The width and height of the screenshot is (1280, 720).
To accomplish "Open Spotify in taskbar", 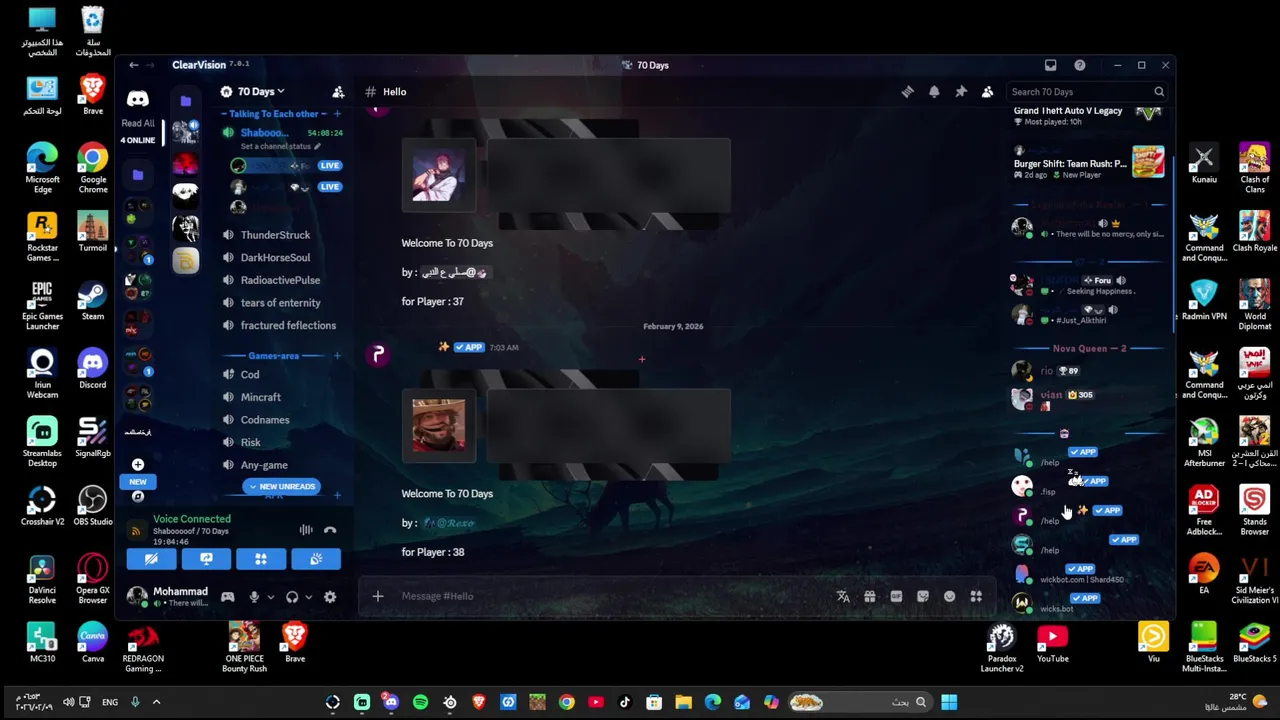I will 420,702.
